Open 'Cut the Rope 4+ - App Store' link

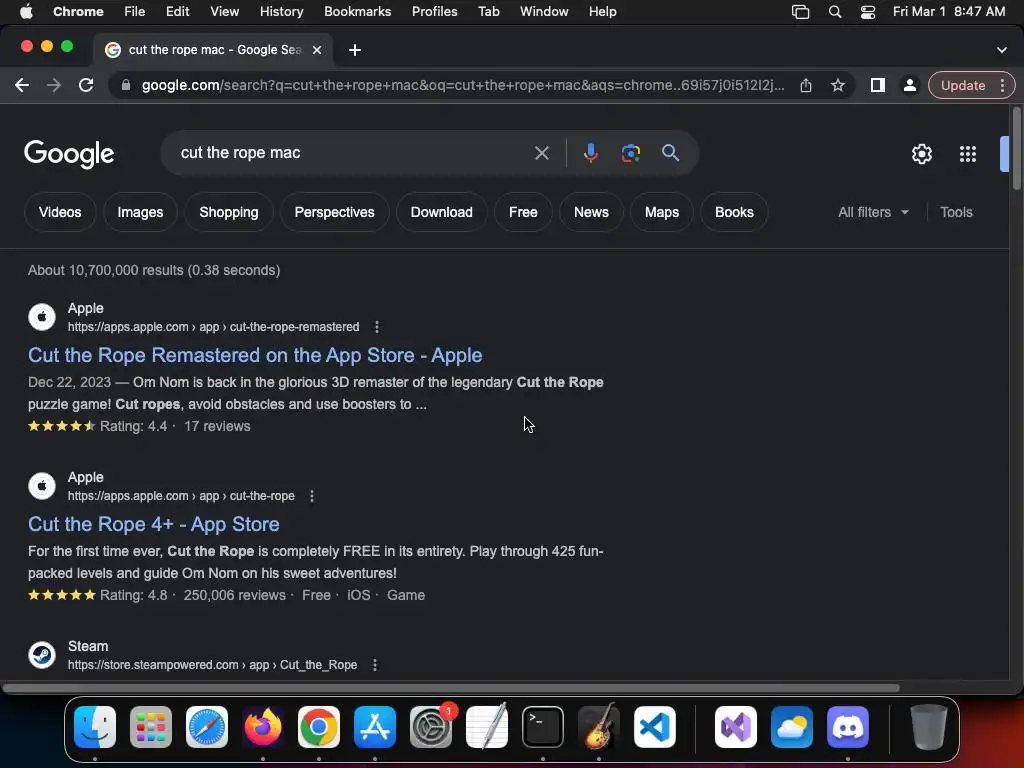153,524
